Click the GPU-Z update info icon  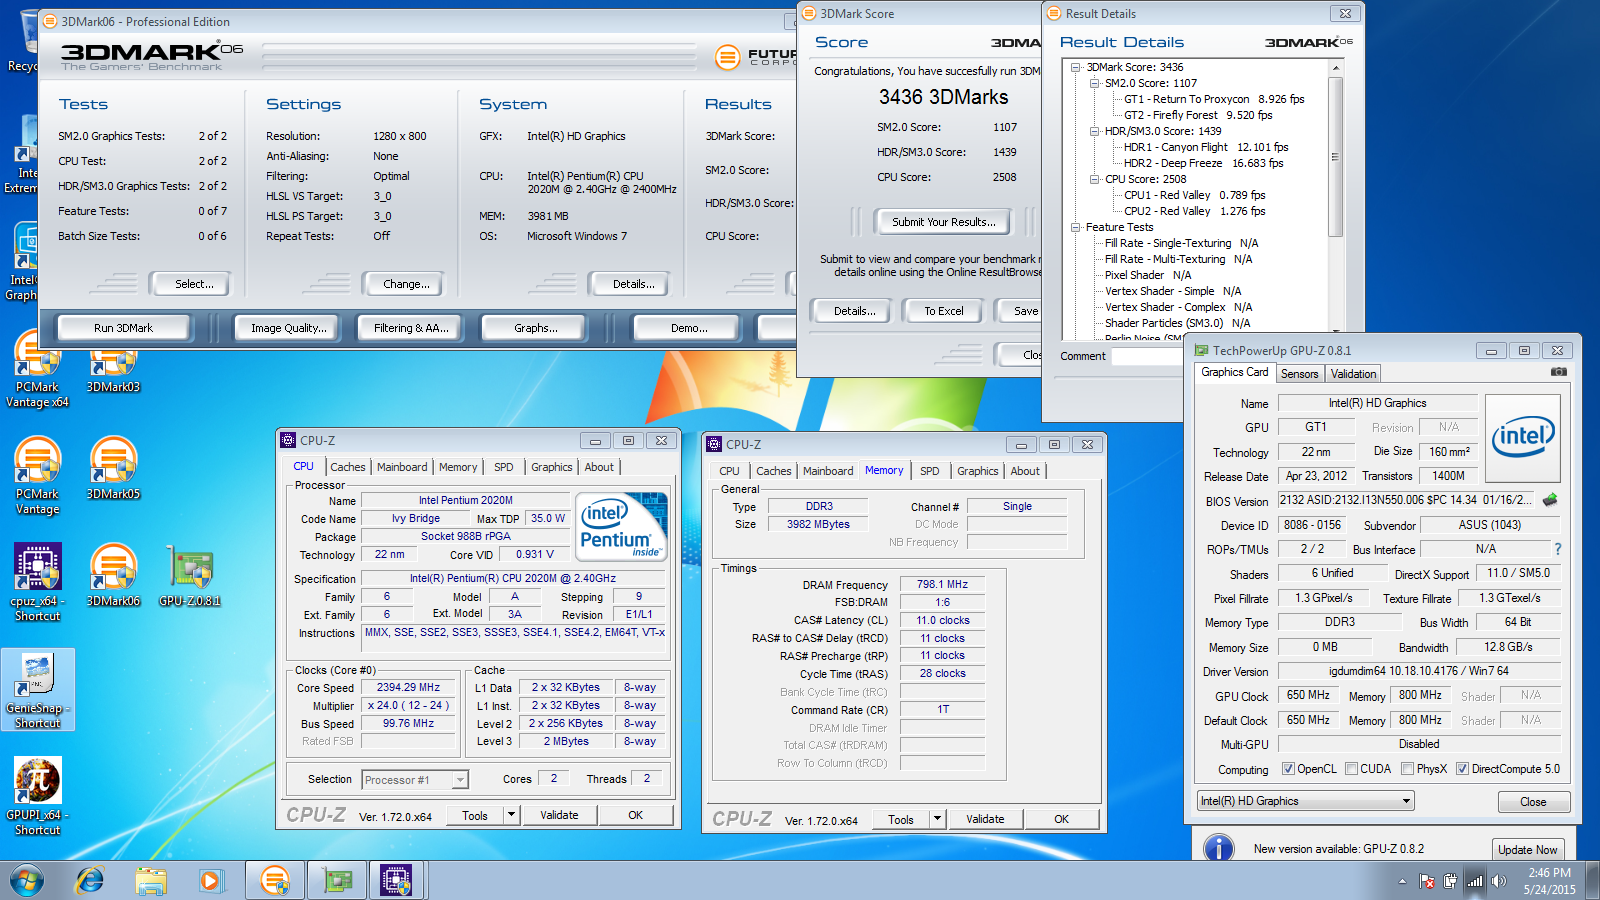(x=1218, y=848)
